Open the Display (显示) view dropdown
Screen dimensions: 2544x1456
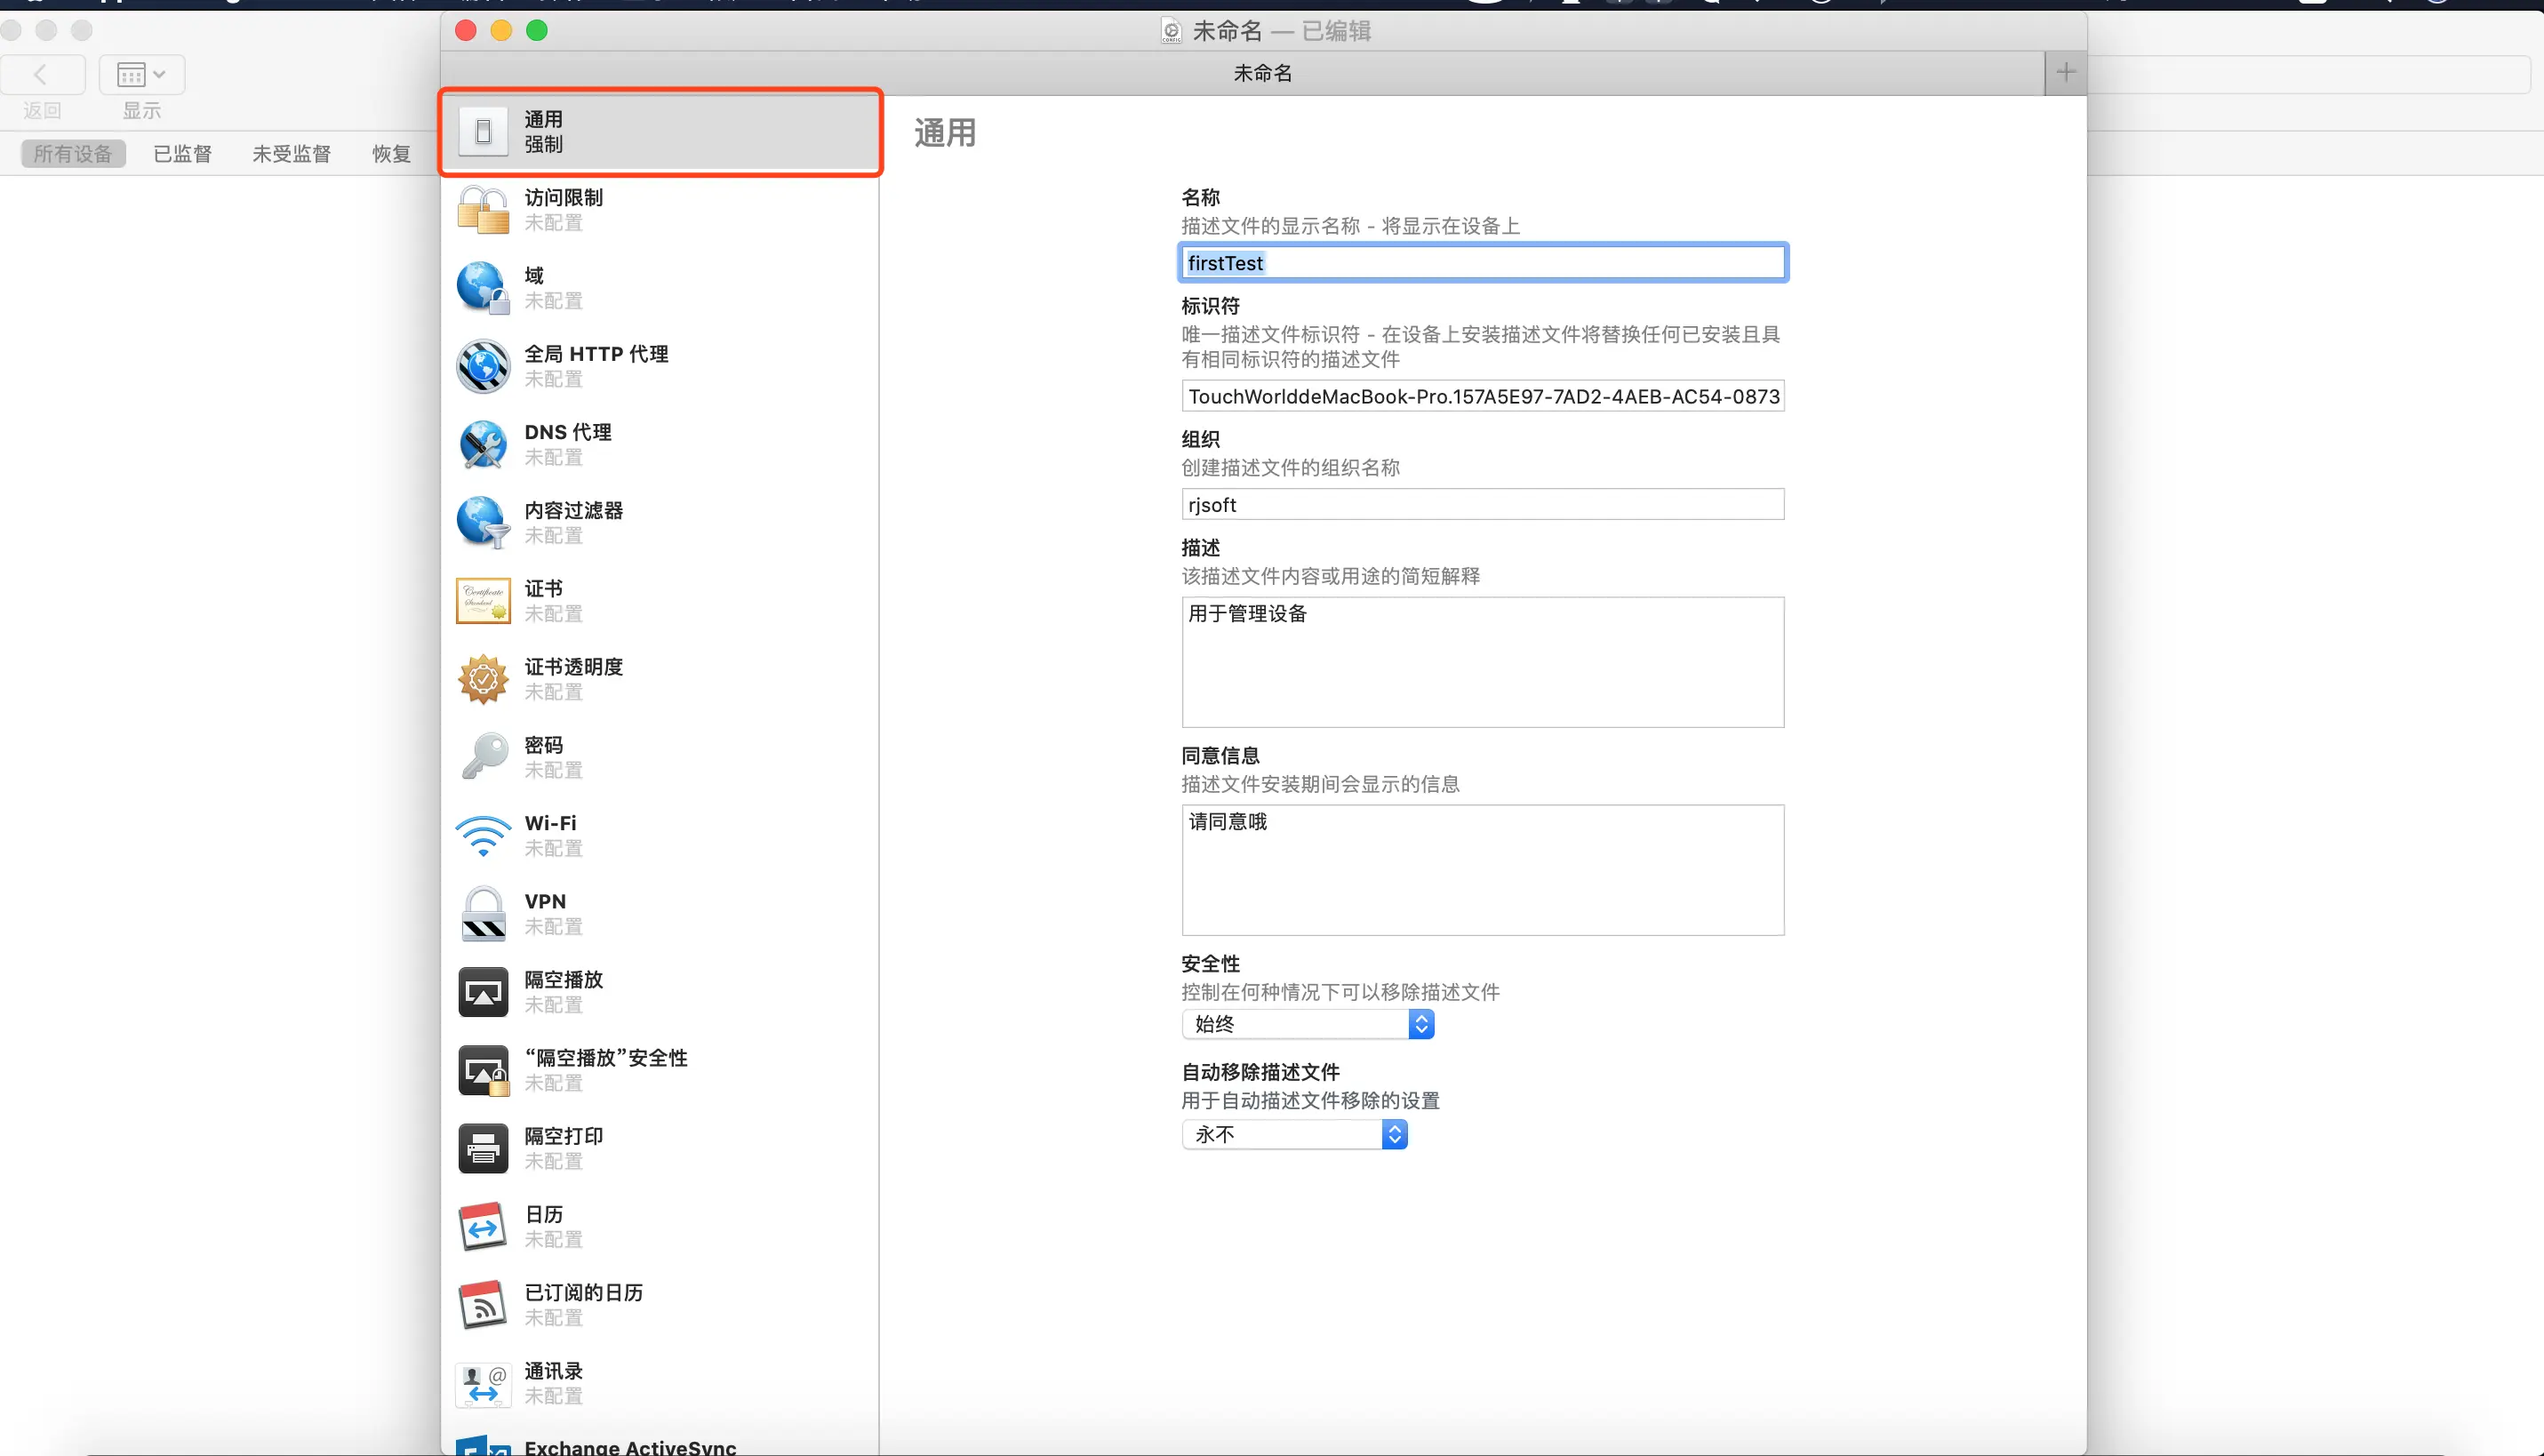tap(141, 74)
